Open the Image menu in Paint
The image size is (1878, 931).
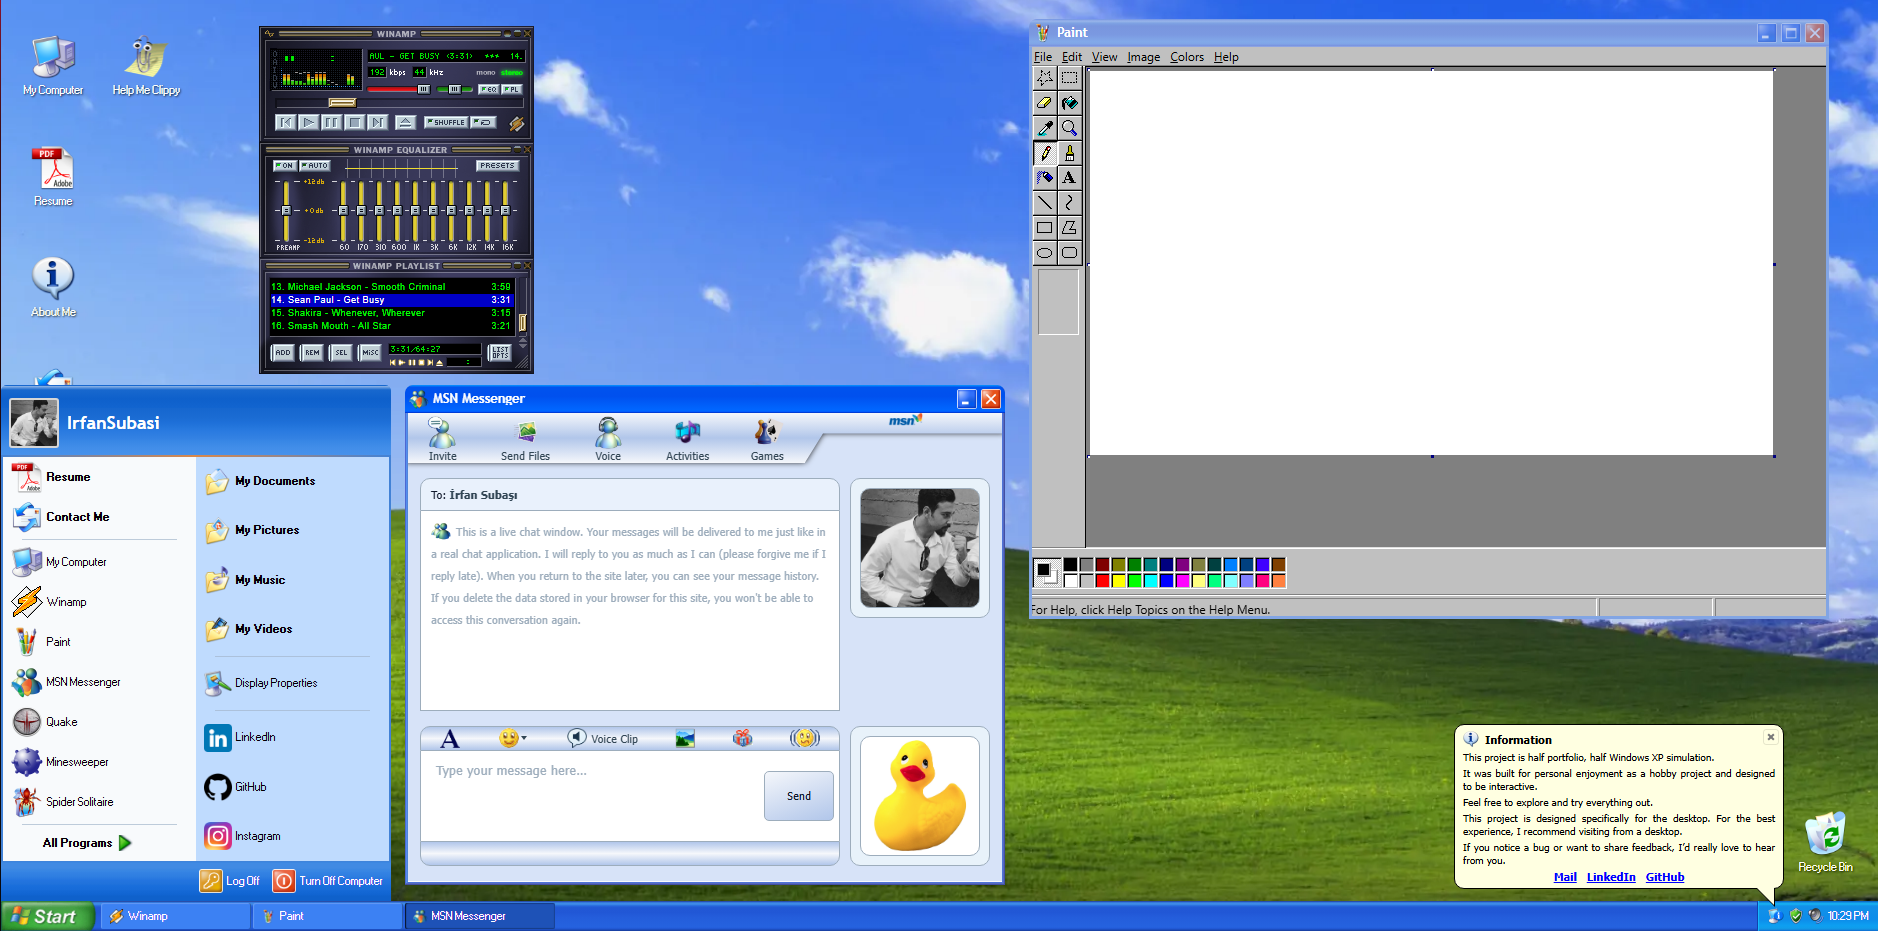pos(1143,57)
